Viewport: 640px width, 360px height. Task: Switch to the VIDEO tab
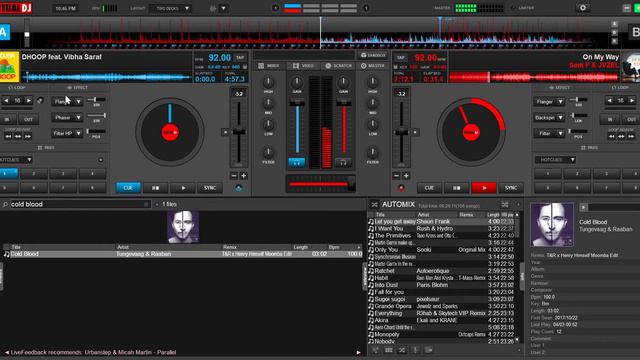pos(303,66)
